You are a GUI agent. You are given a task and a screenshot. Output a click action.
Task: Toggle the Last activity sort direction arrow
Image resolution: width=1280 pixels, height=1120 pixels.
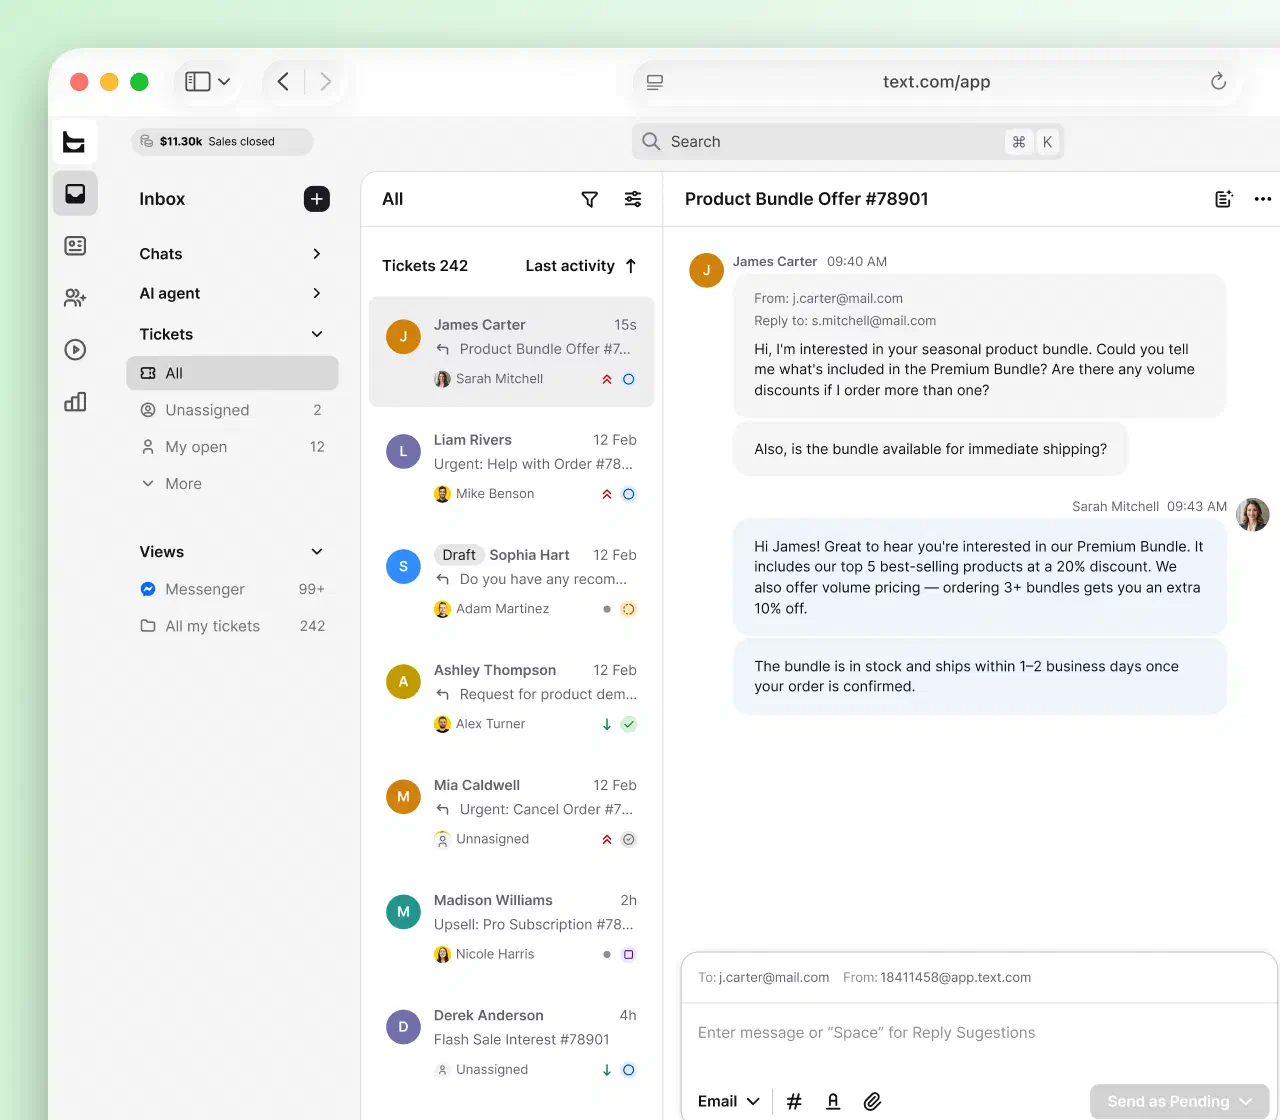631,266
